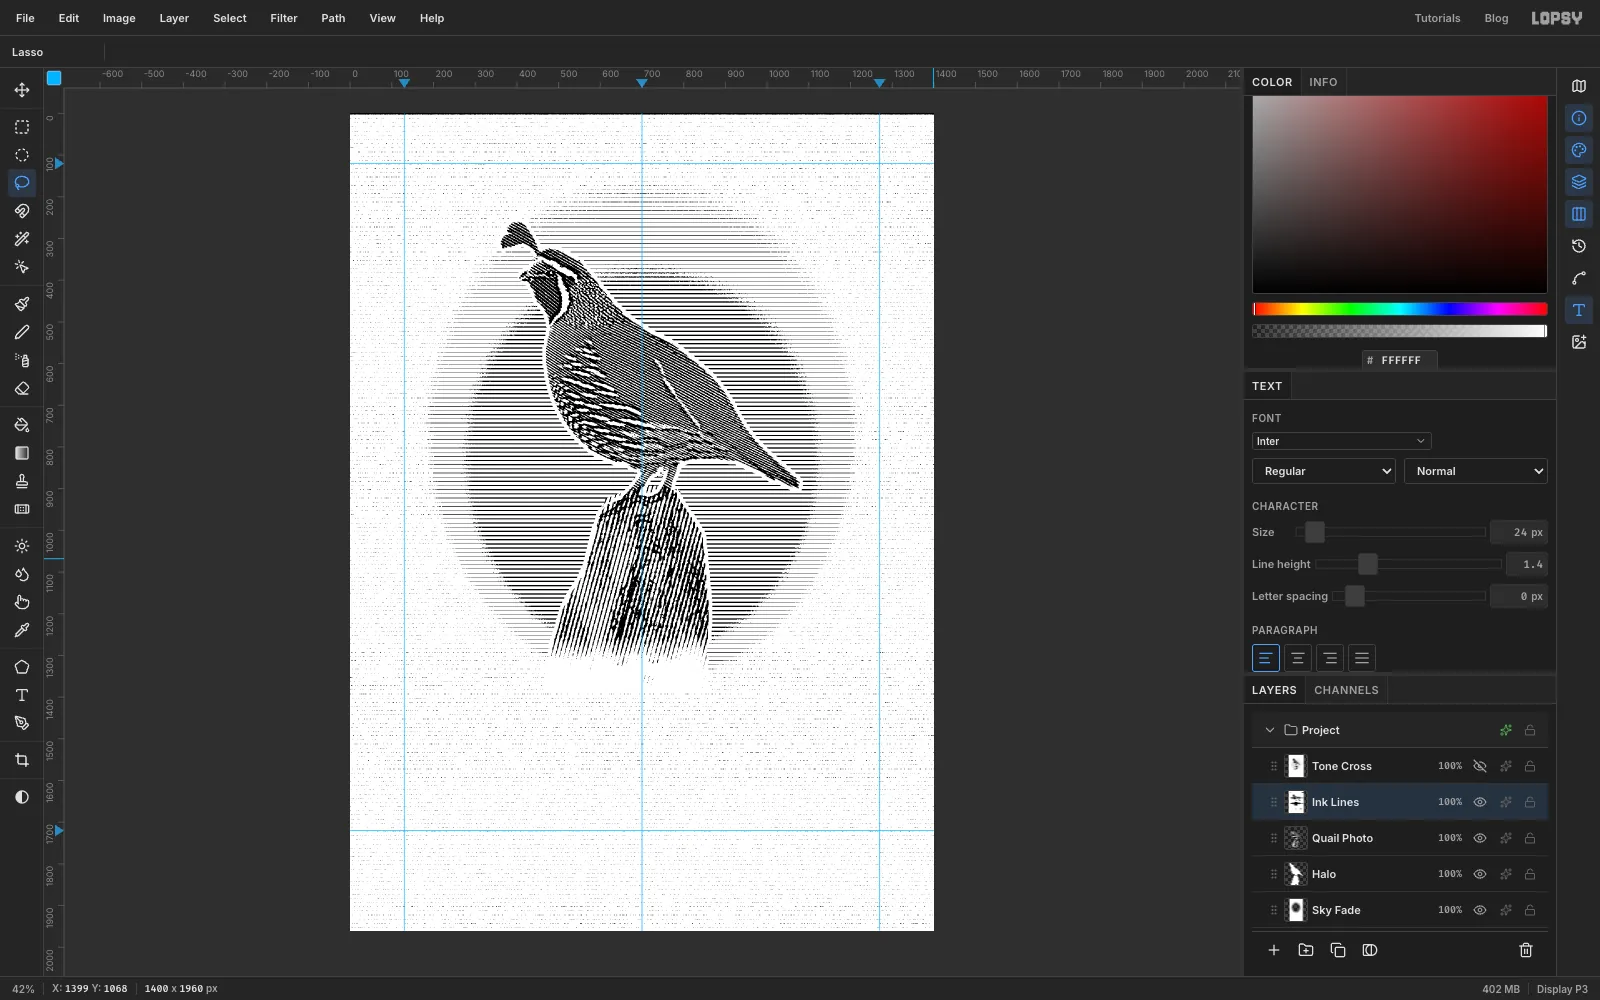Delete the layer with the trash icon
This screenshot has width=1600, height=1000.
1526,950
